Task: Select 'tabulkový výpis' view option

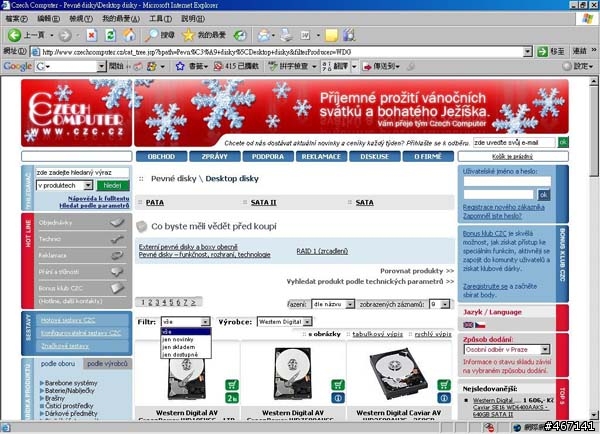Action: pos(377,334)
